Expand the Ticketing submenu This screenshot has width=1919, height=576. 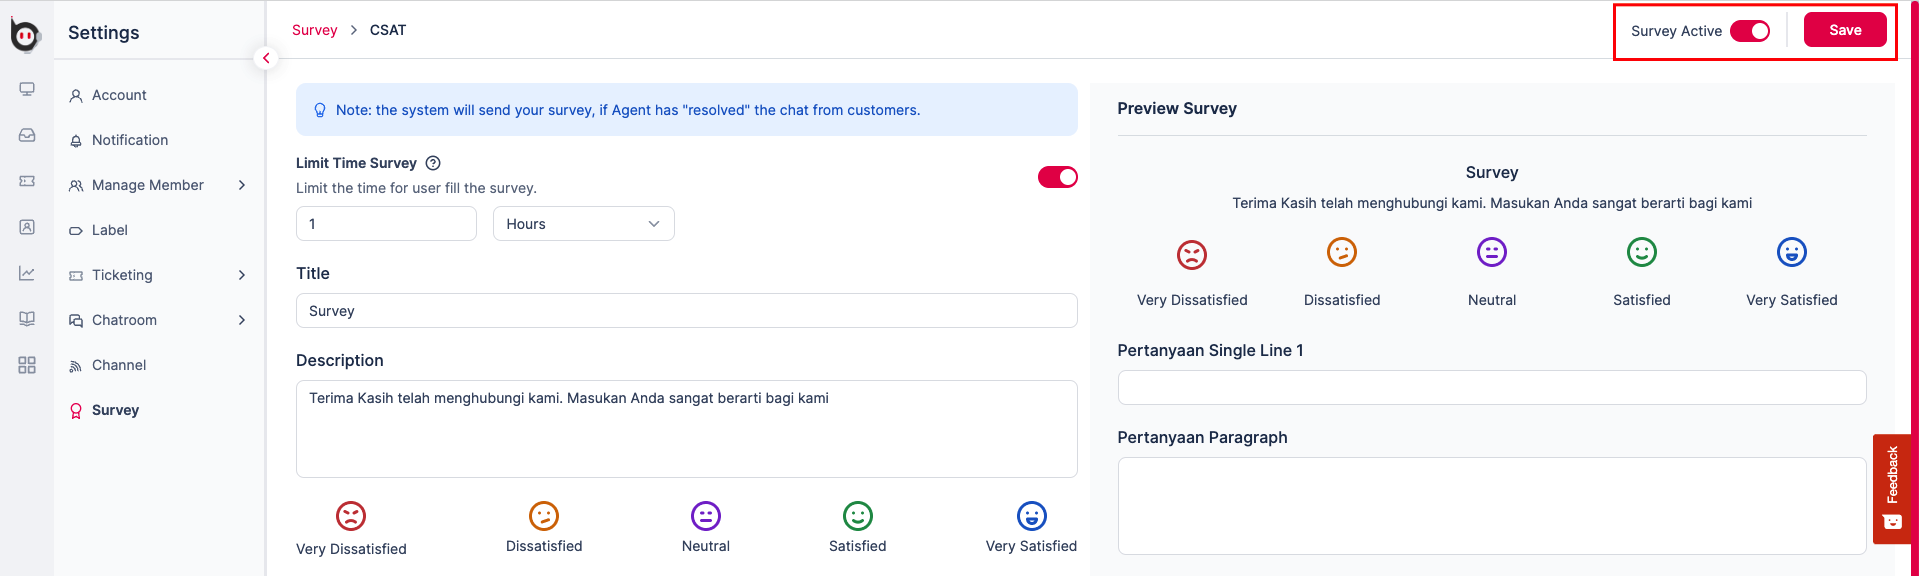pos(242,275)
